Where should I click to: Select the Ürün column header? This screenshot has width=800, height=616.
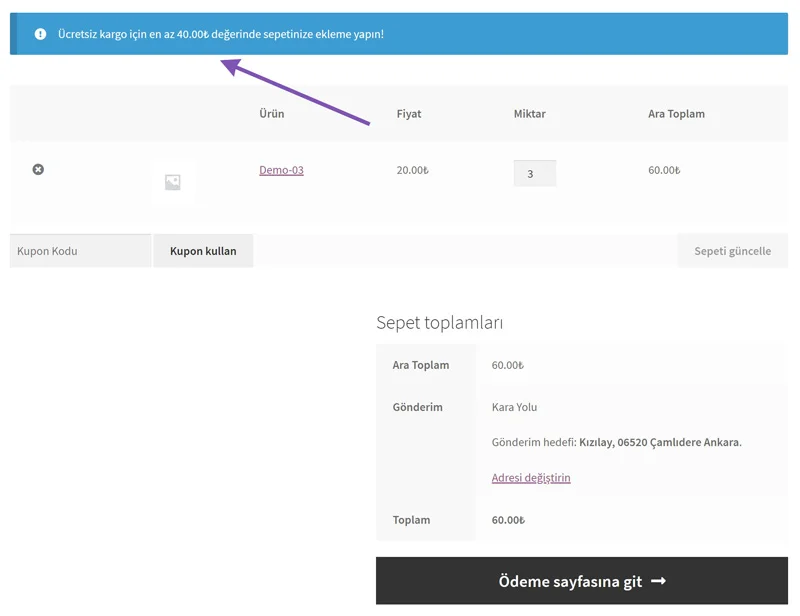[x=271, y=114]
